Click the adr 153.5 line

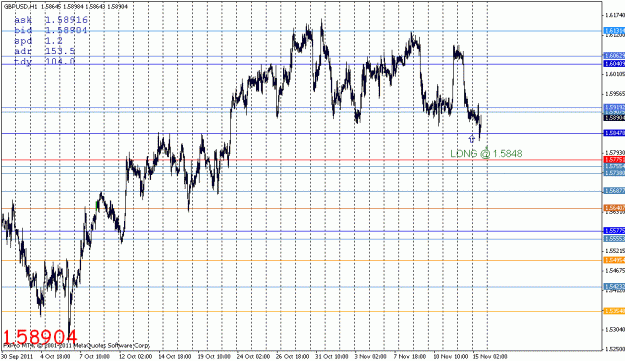coord(45,51)
